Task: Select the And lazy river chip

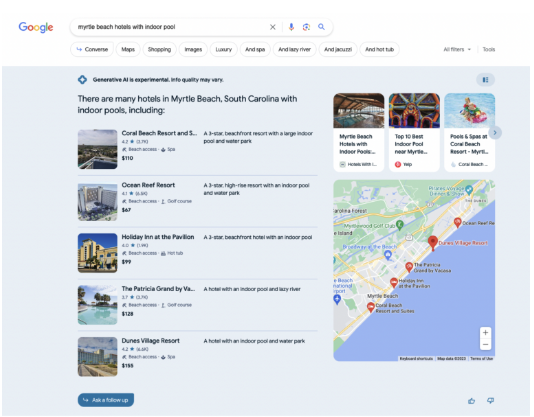Action: [x=295, y=49]
